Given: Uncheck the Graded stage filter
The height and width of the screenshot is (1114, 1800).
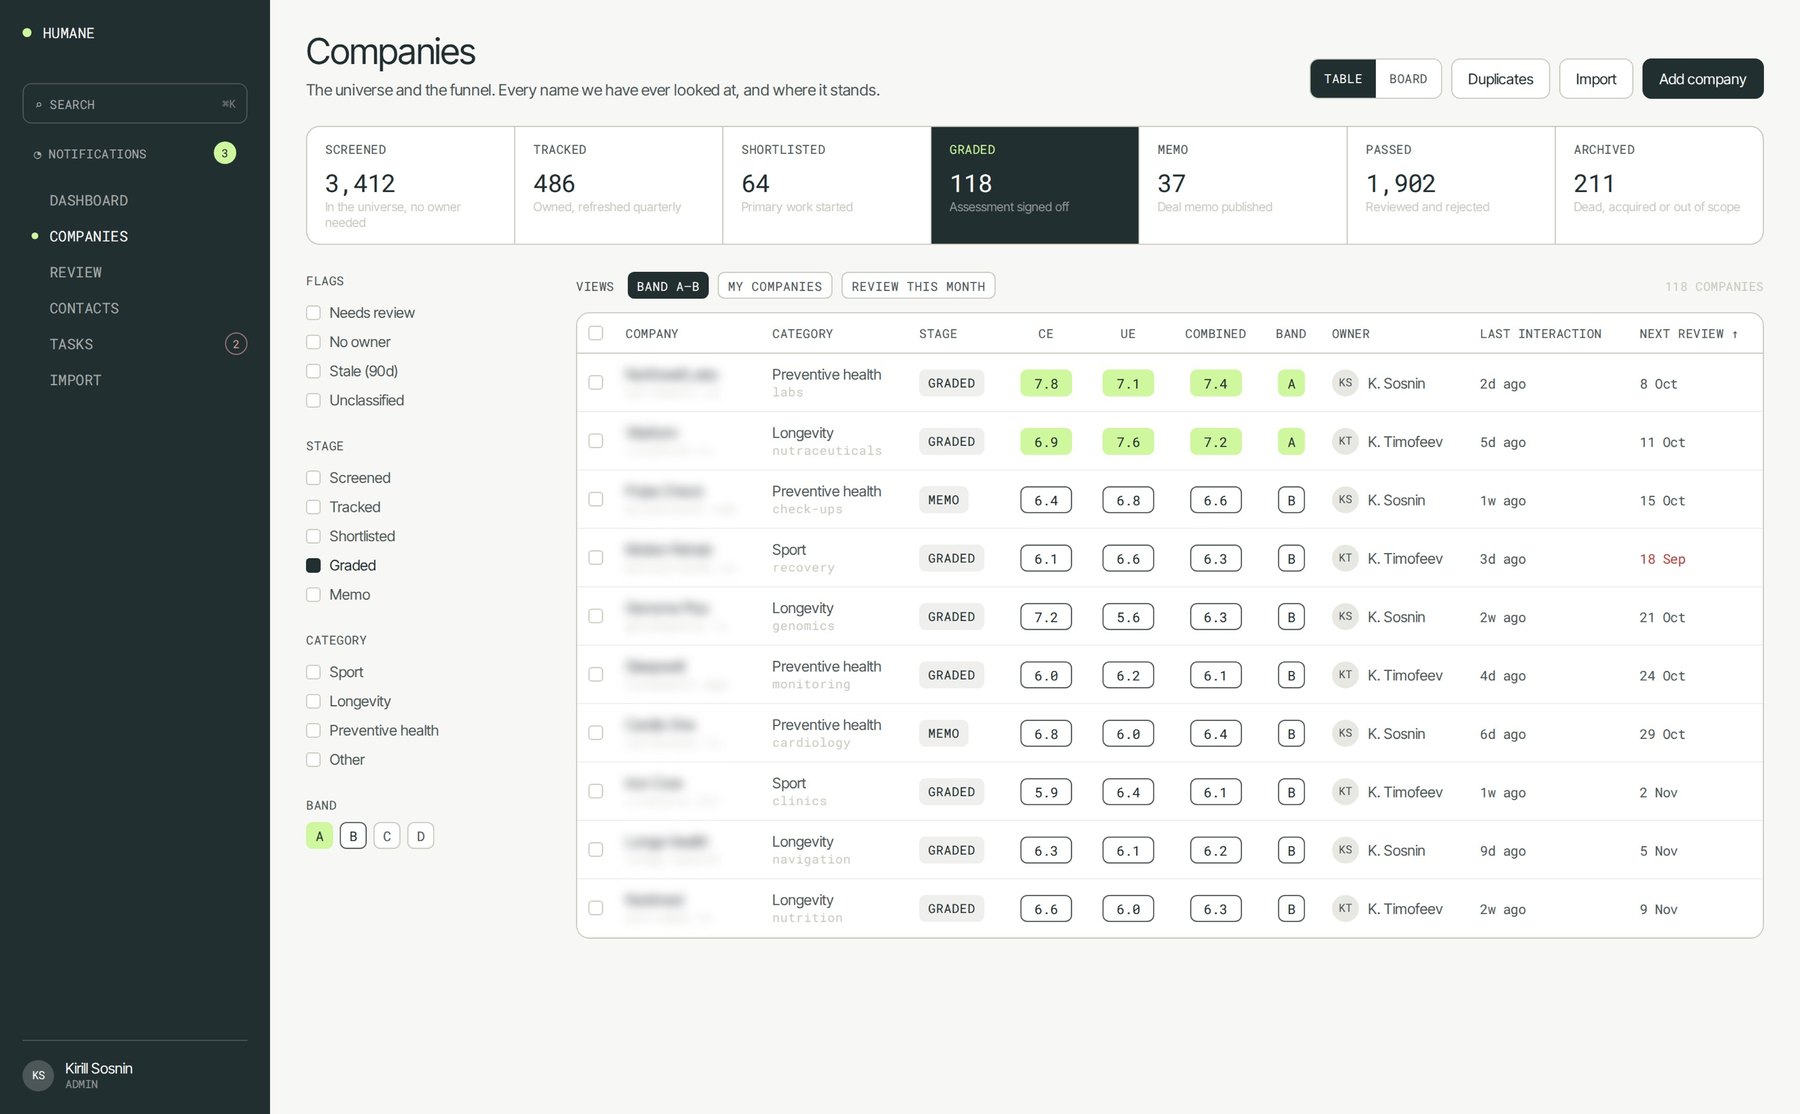Looking at the screenshot, I should click(313, 565).
